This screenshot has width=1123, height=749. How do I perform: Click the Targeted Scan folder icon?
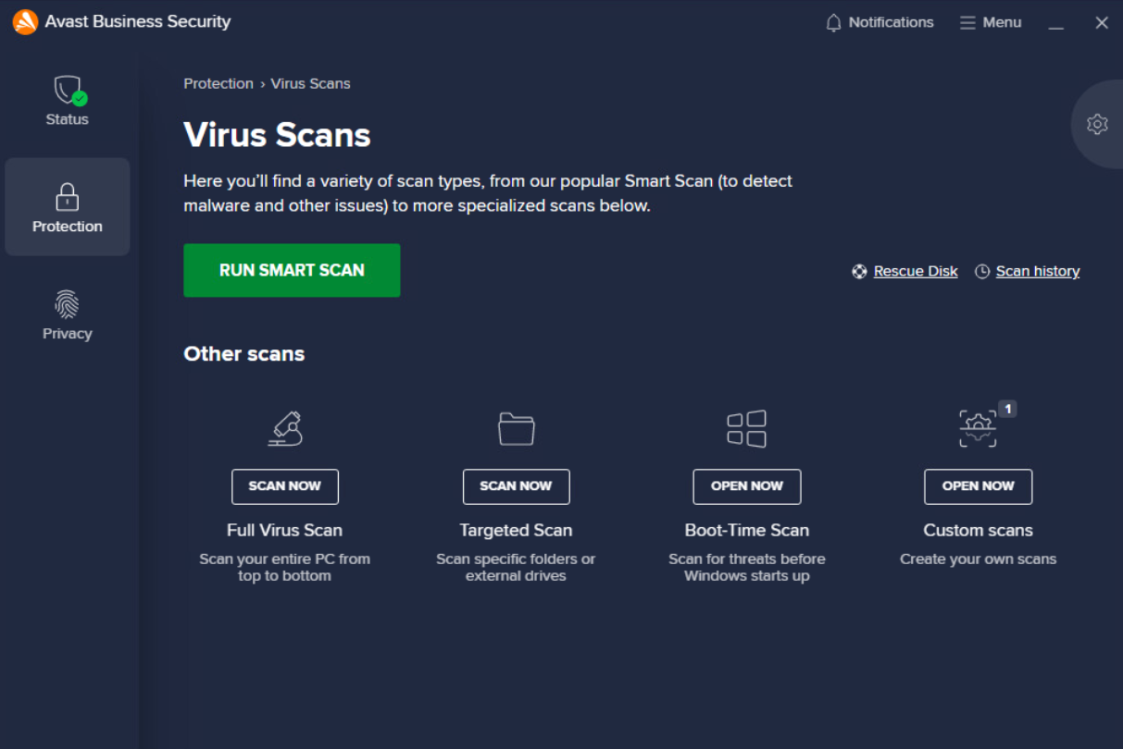click(516, 428)
